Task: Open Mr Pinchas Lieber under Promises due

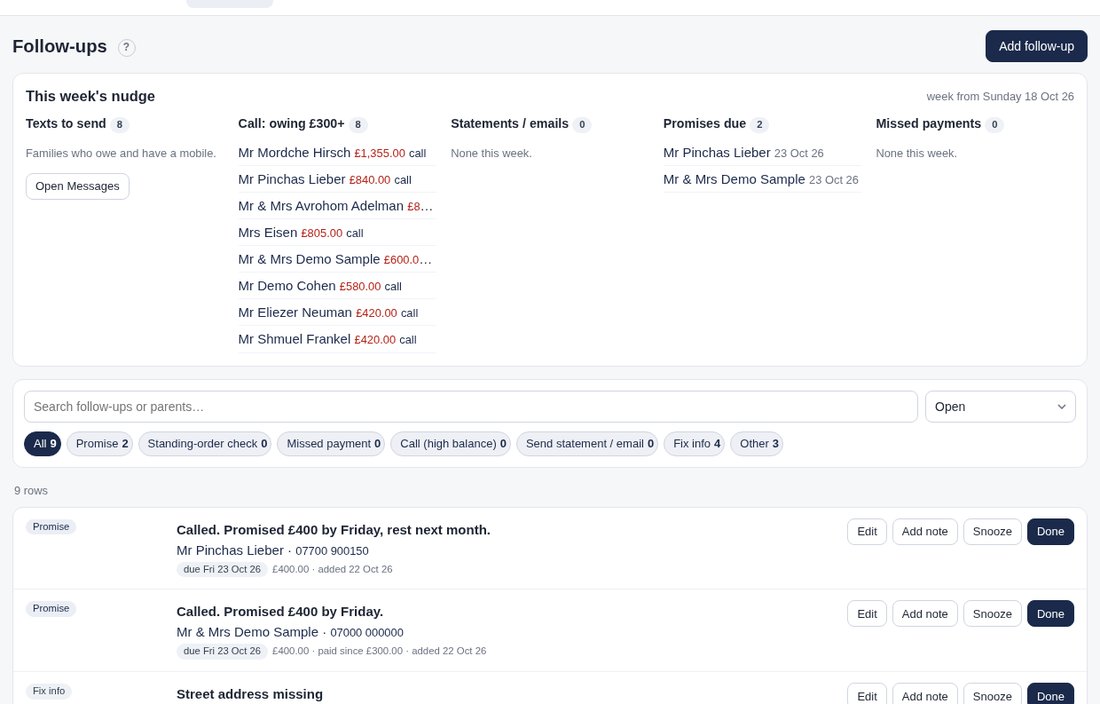Action: point(762,153)
